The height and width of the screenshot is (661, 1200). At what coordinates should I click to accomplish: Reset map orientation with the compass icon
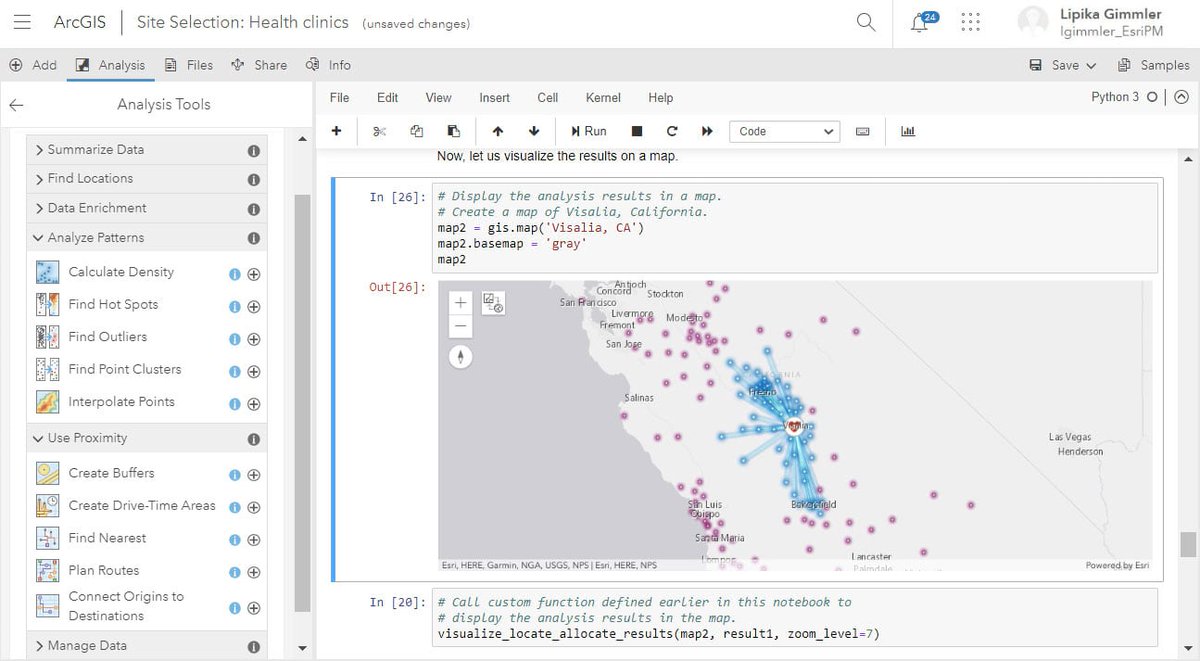click(460, 356)
